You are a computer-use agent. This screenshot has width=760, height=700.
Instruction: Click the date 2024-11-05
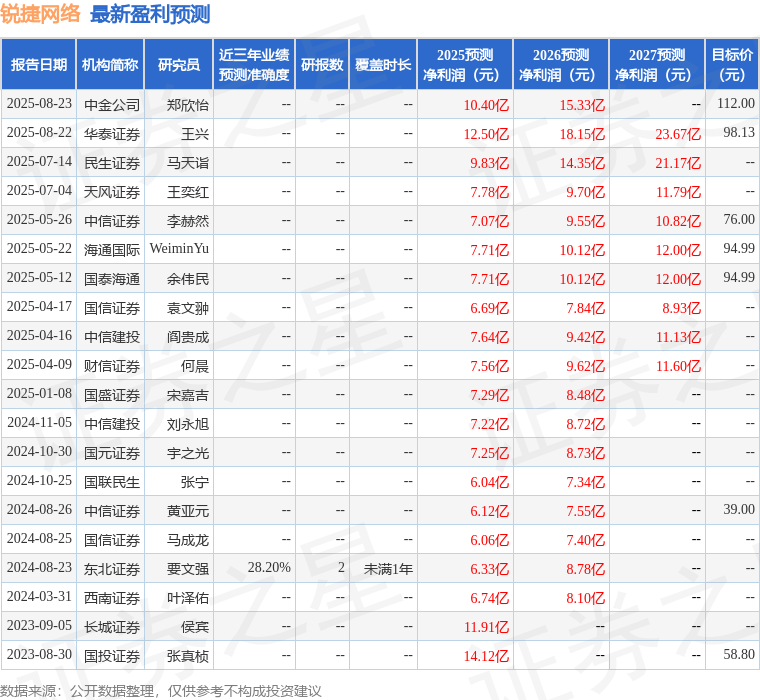tap(39, 423)
